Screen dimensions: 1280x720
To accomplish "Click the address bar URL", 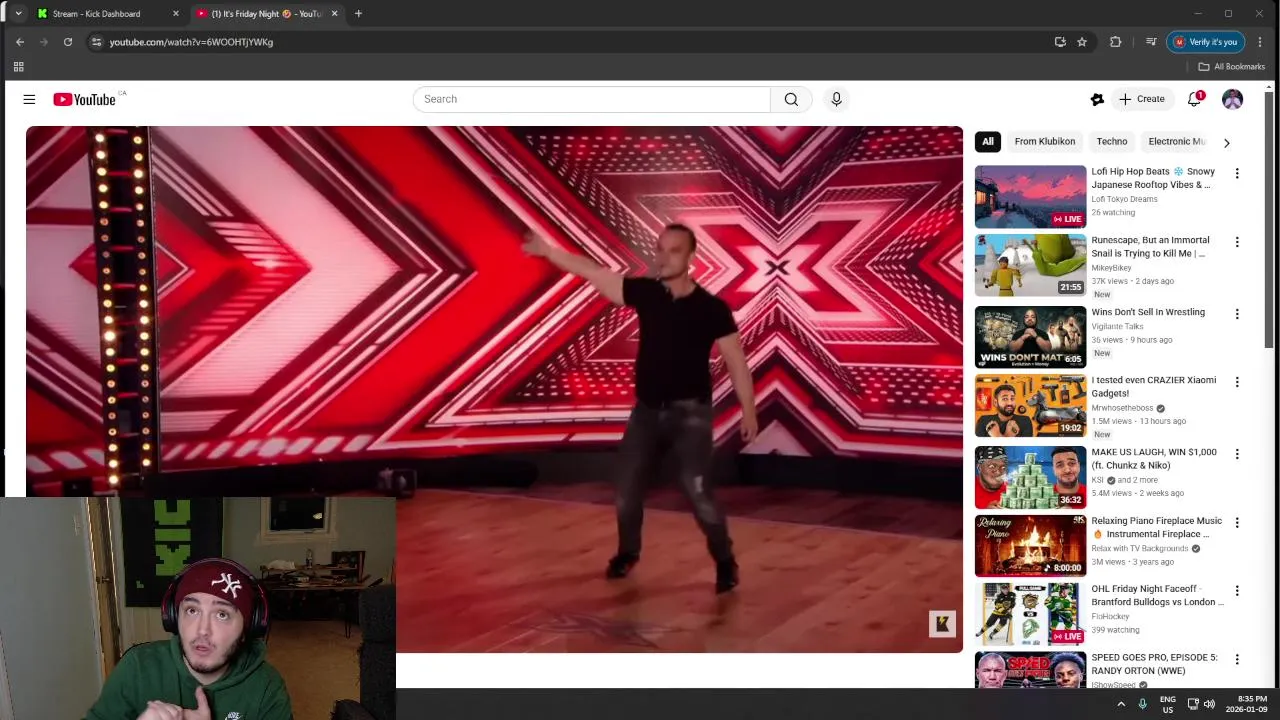I will click(x=191, y=42).
